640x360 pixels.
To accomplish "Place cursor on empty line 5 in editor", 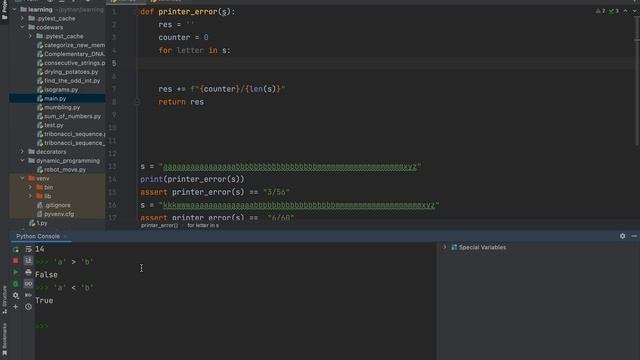I will pos(386,63).
